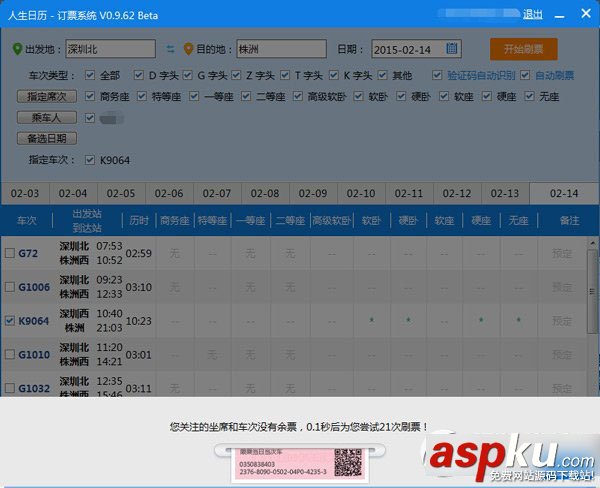The height and width of the screenshot is (488, 600).
Task: Click the 乘车人 button
Action: [x=47, y=118]
